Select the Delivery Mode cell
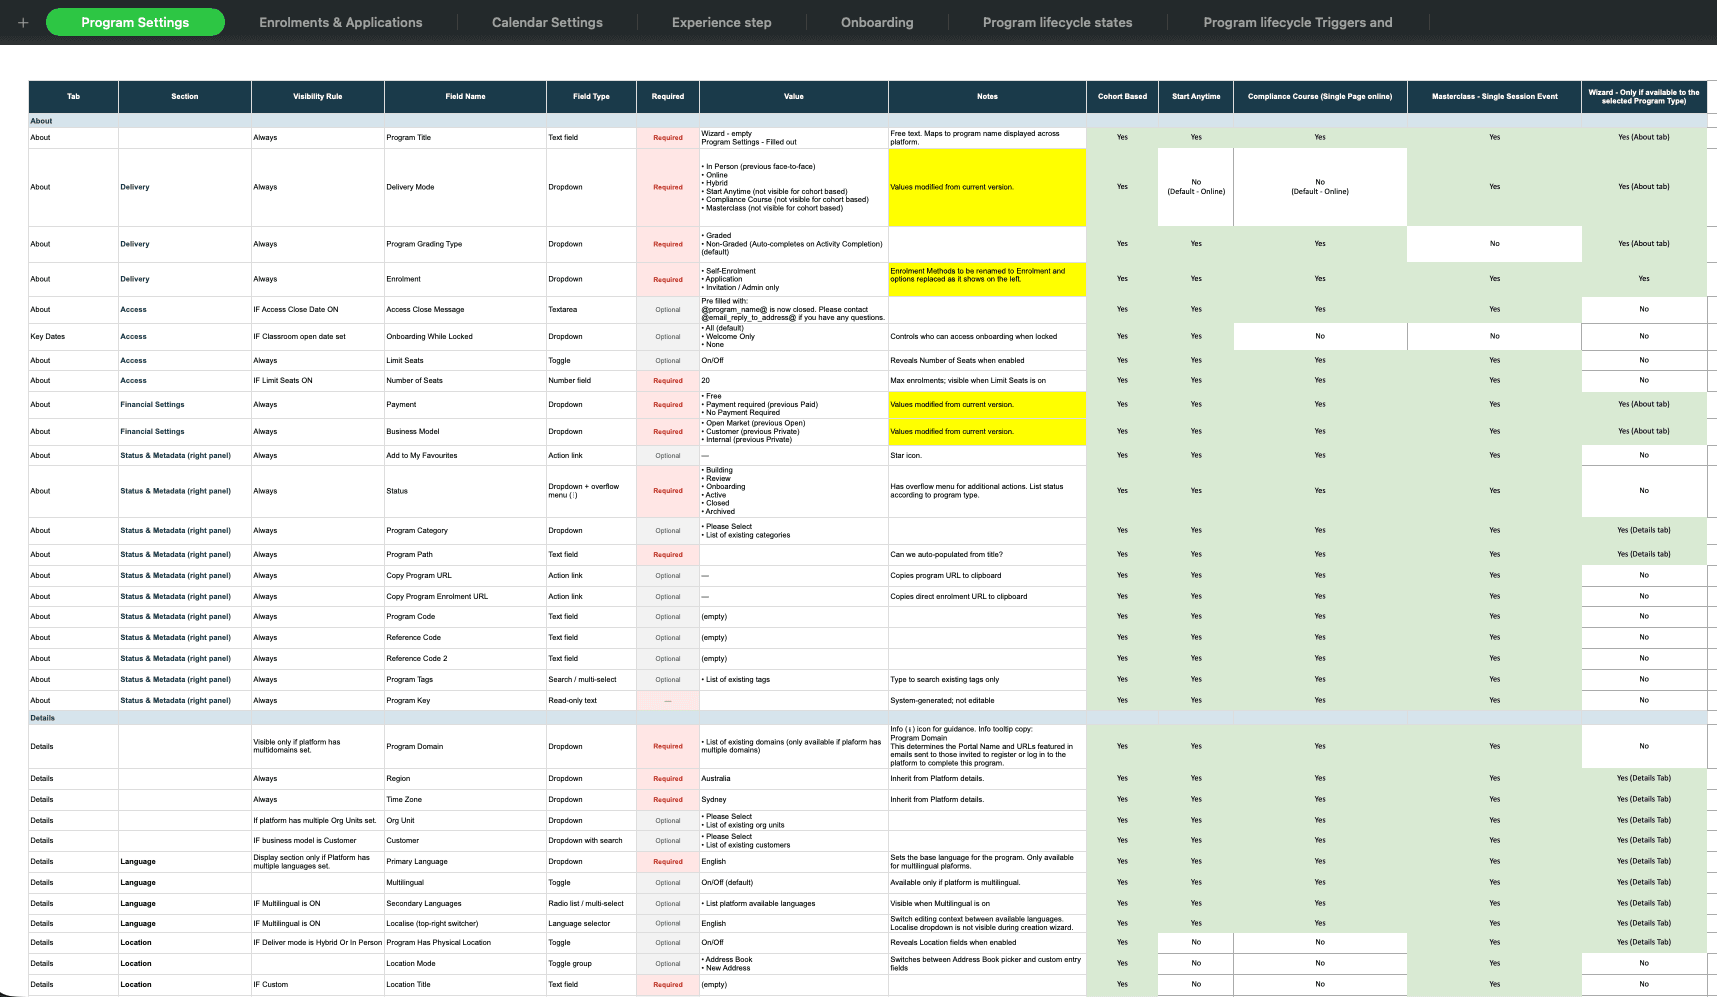This screenshot has width=1717, height=997. tap(465, 187)
